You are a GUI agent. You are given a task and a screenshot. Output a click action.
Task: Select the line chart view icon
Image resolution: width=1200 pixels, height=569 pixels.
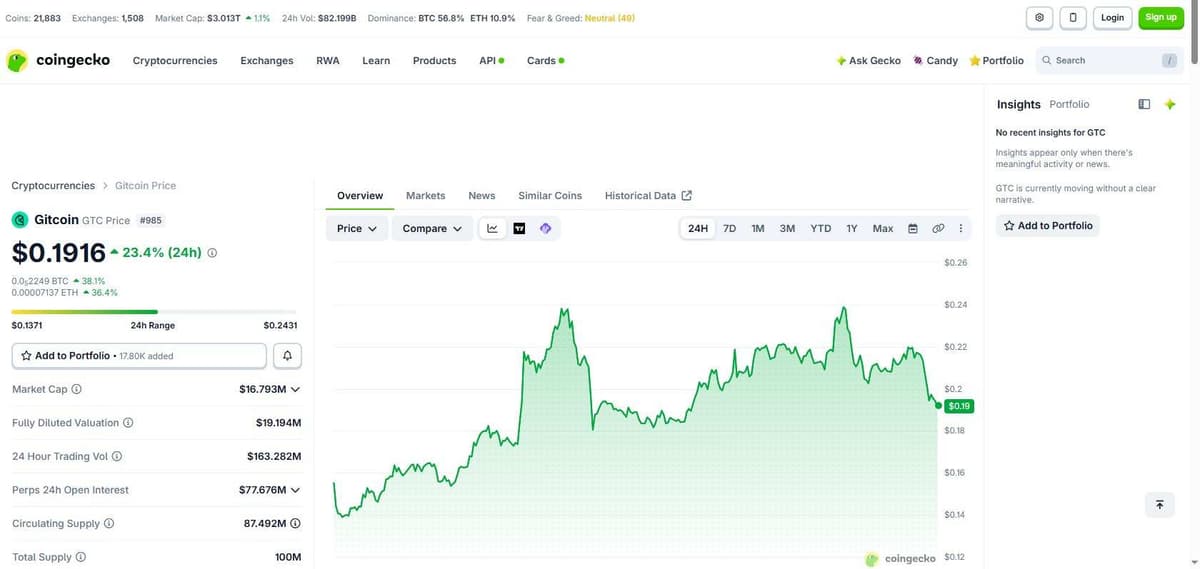tap(492, 228)
